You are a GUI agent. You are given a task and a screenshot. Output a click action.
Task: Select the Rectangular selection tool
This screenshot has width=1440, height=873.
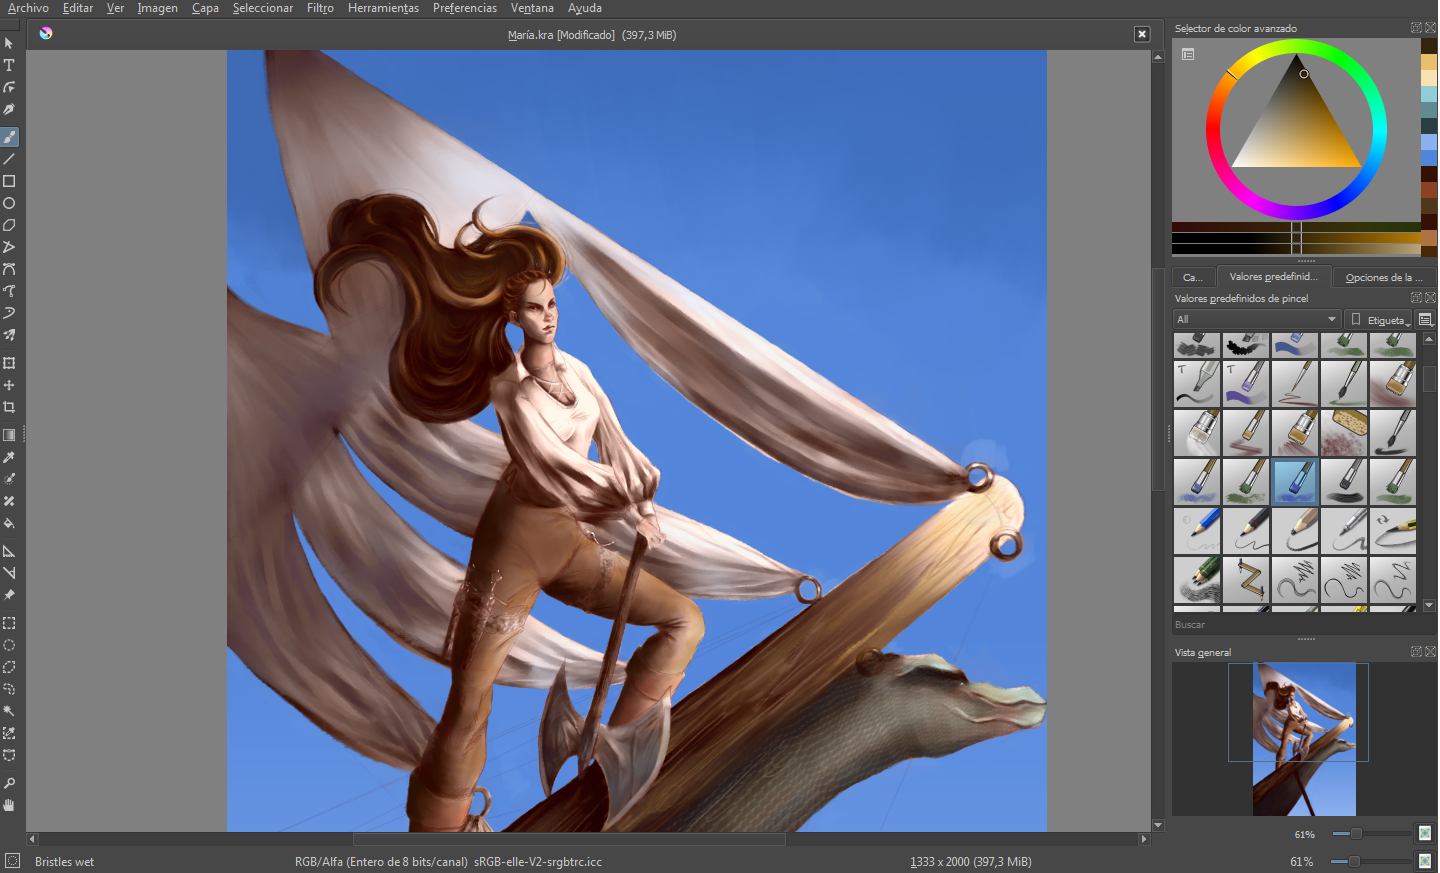click(x=9, y=623)
